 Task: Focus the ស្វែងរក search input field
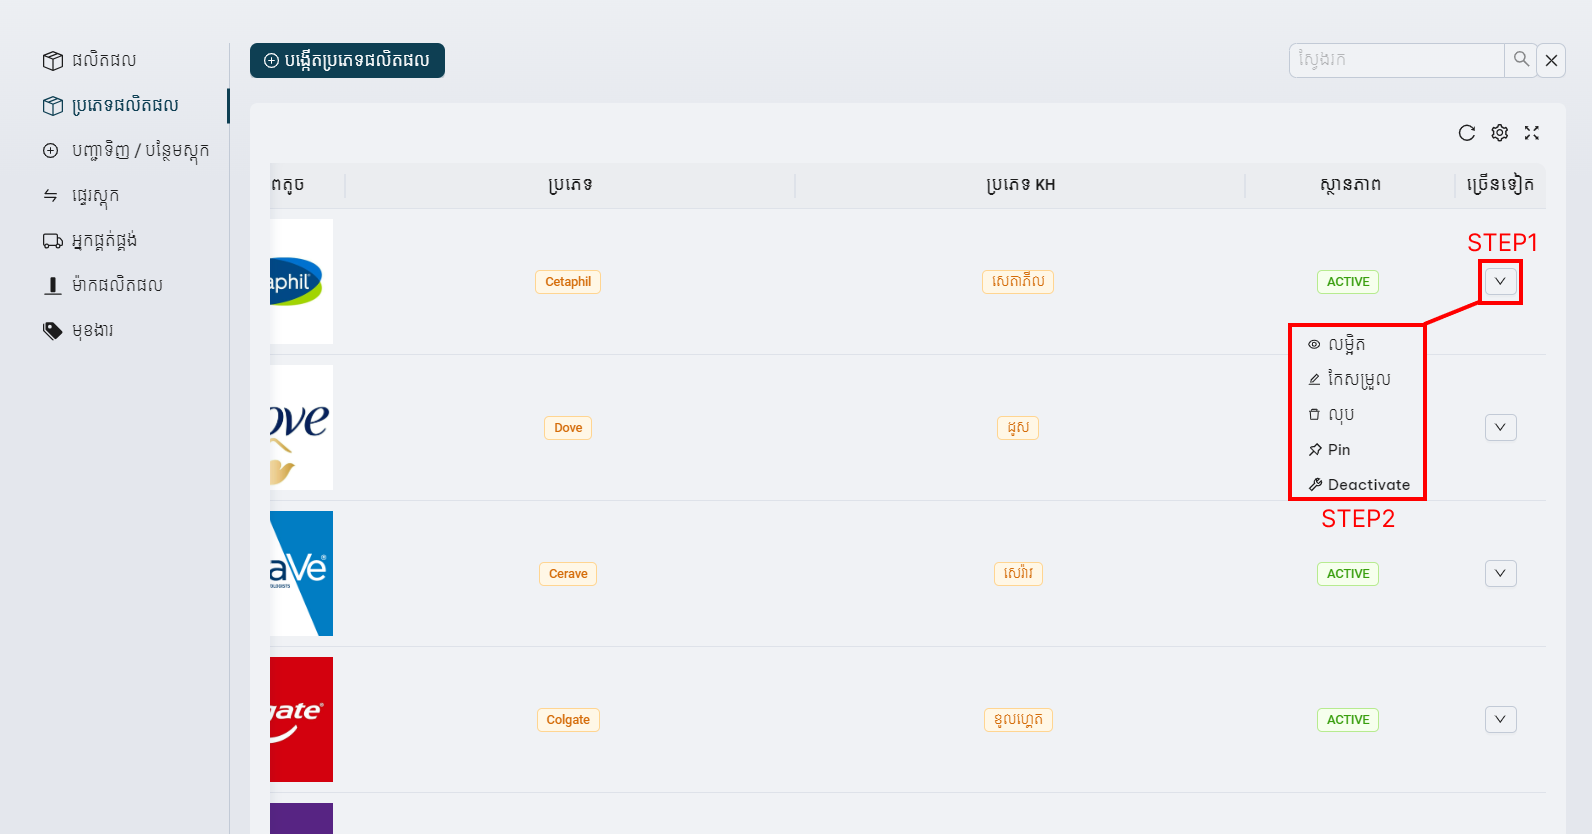(1396, 60)
